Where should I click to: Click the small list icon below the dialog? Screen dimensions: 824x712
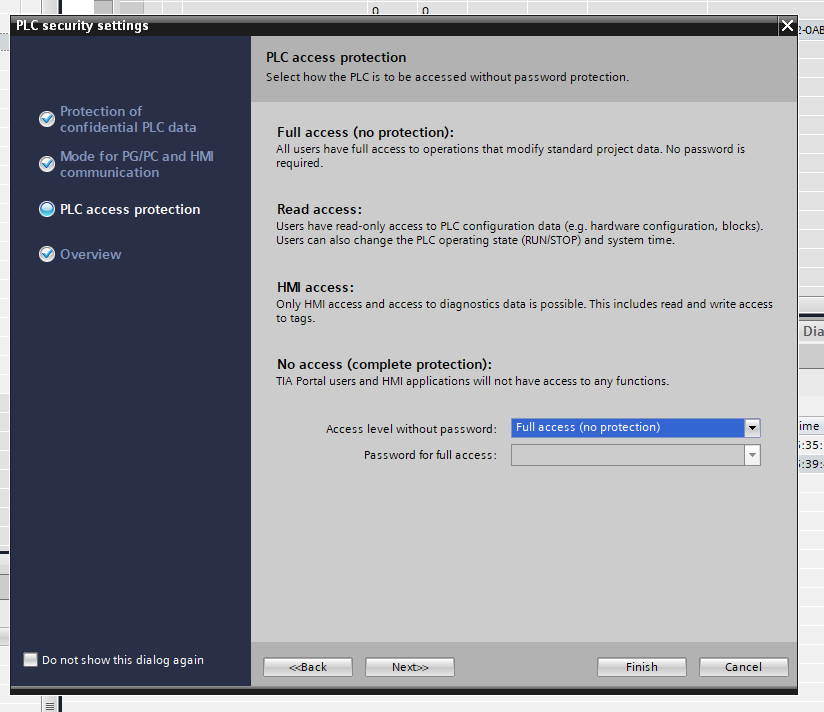coord(49,704)
